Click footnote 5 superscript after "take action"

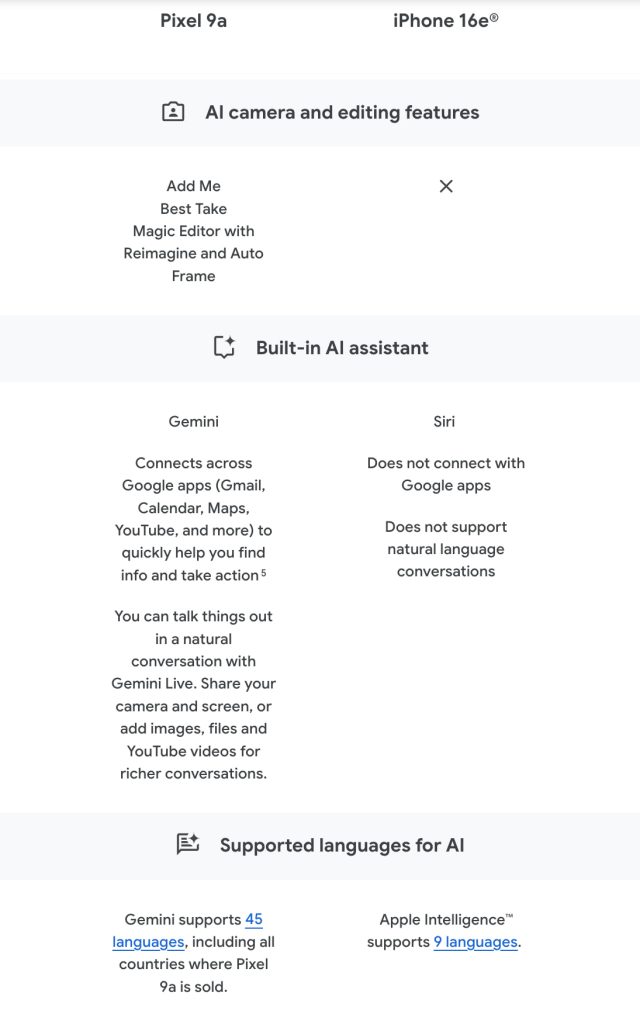click(263, 573)
